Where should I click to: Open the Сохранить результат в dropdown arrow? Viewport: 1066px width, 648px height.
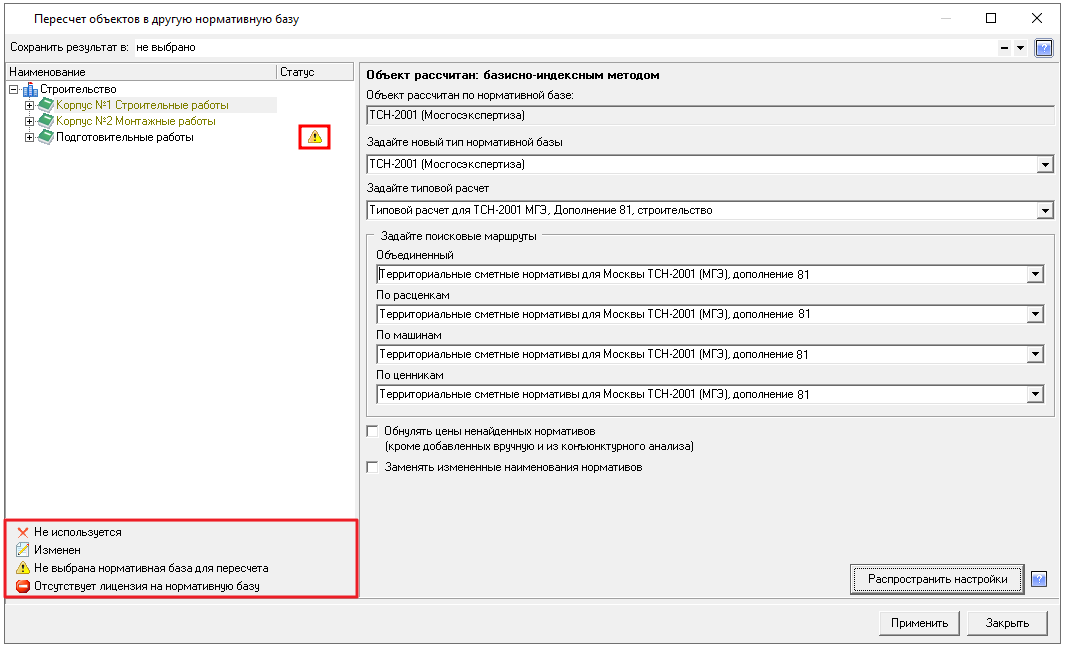tap(1020, 48)
